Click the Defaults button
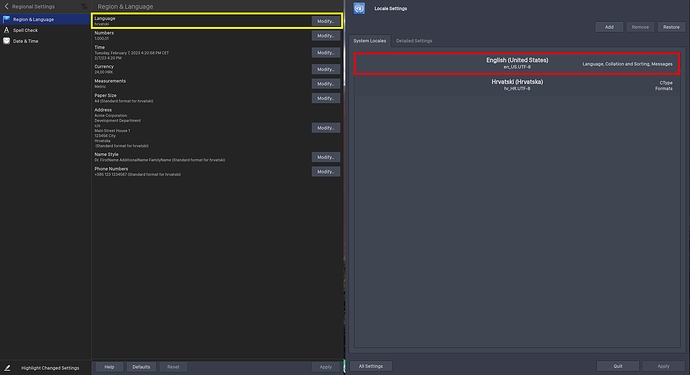The width and height of the screenshot is (690, 375). [141, 367]
